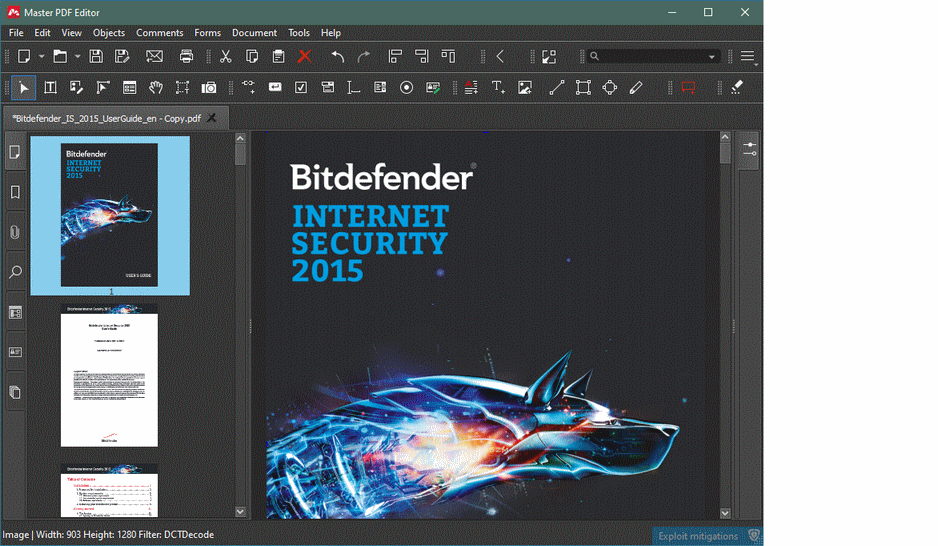Click the Print icon
938x546 pixels.
(187, 56)
